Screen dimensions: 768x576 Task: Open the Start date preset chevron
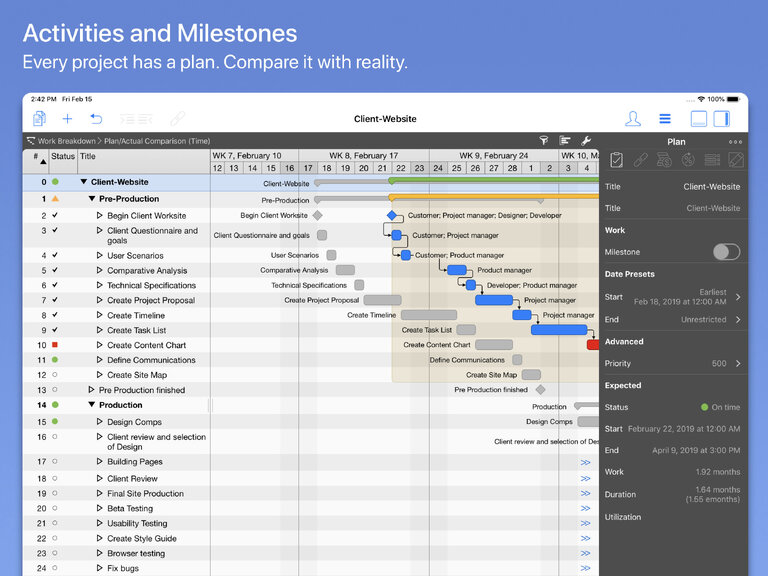tap(738, 297)
